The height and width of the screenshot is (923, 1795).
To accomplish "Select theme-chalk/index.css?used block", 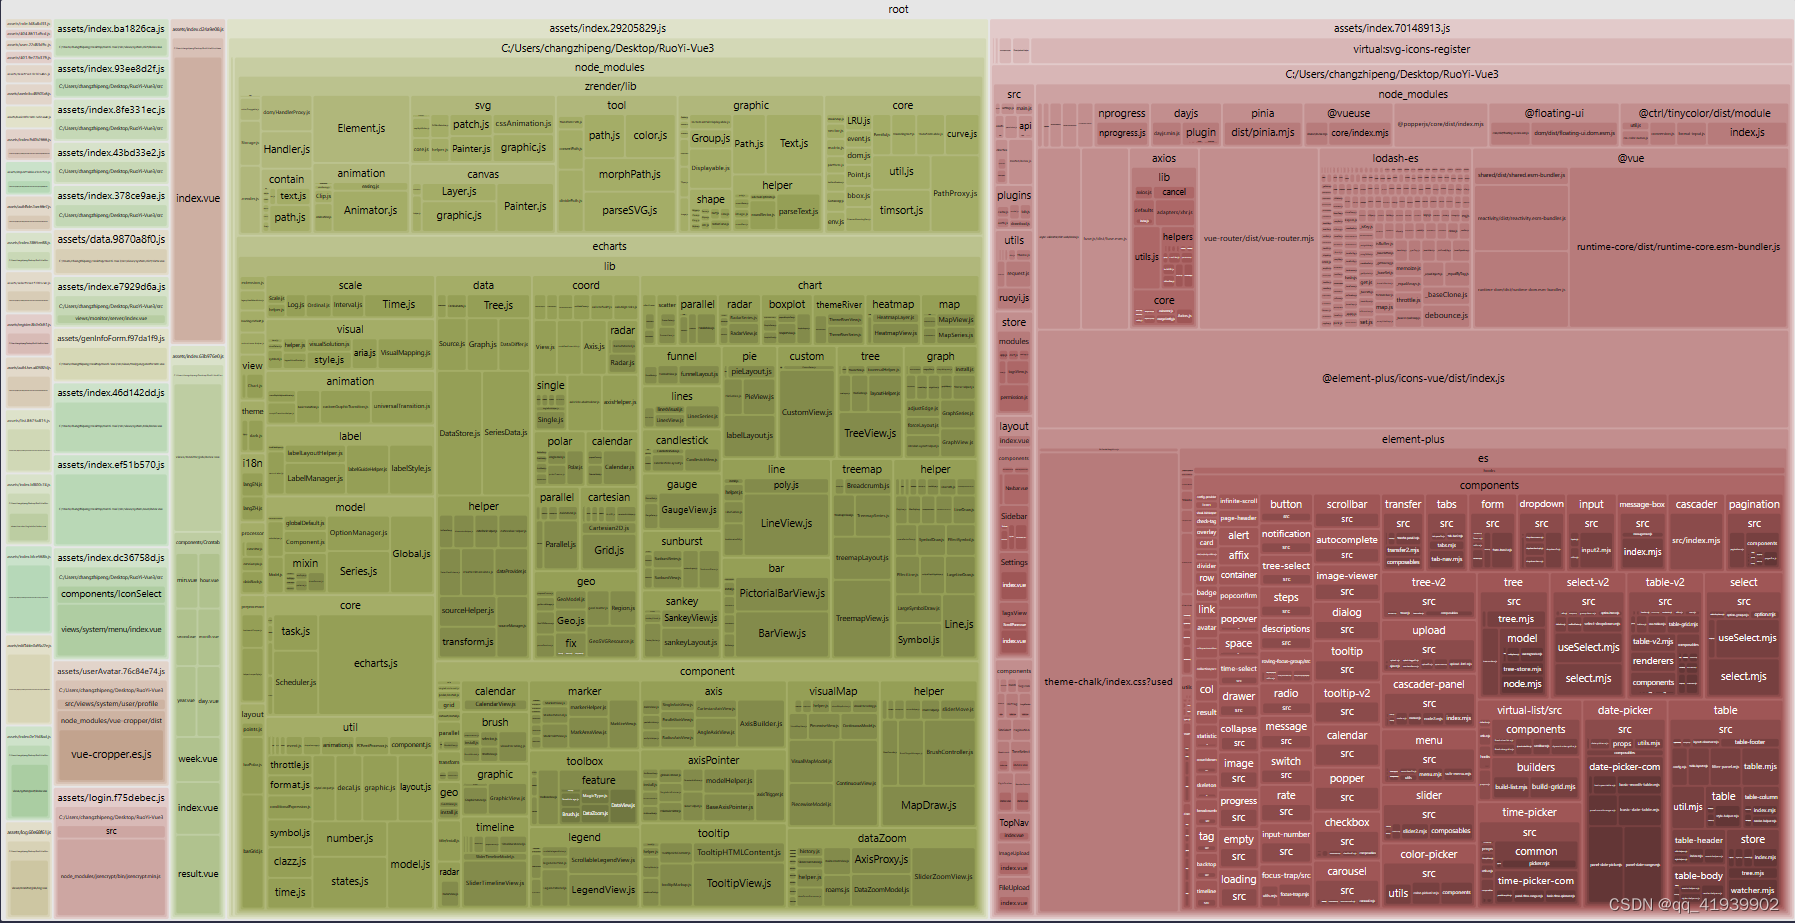I will [x=1108, y=682].
